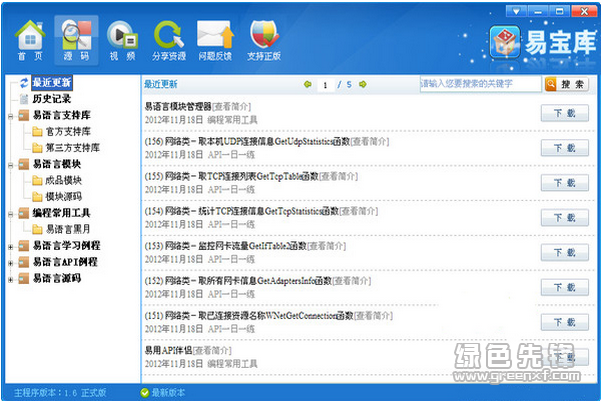
Task: Collapse the 易语言支持库 tree node
Action: click(11, 116)
